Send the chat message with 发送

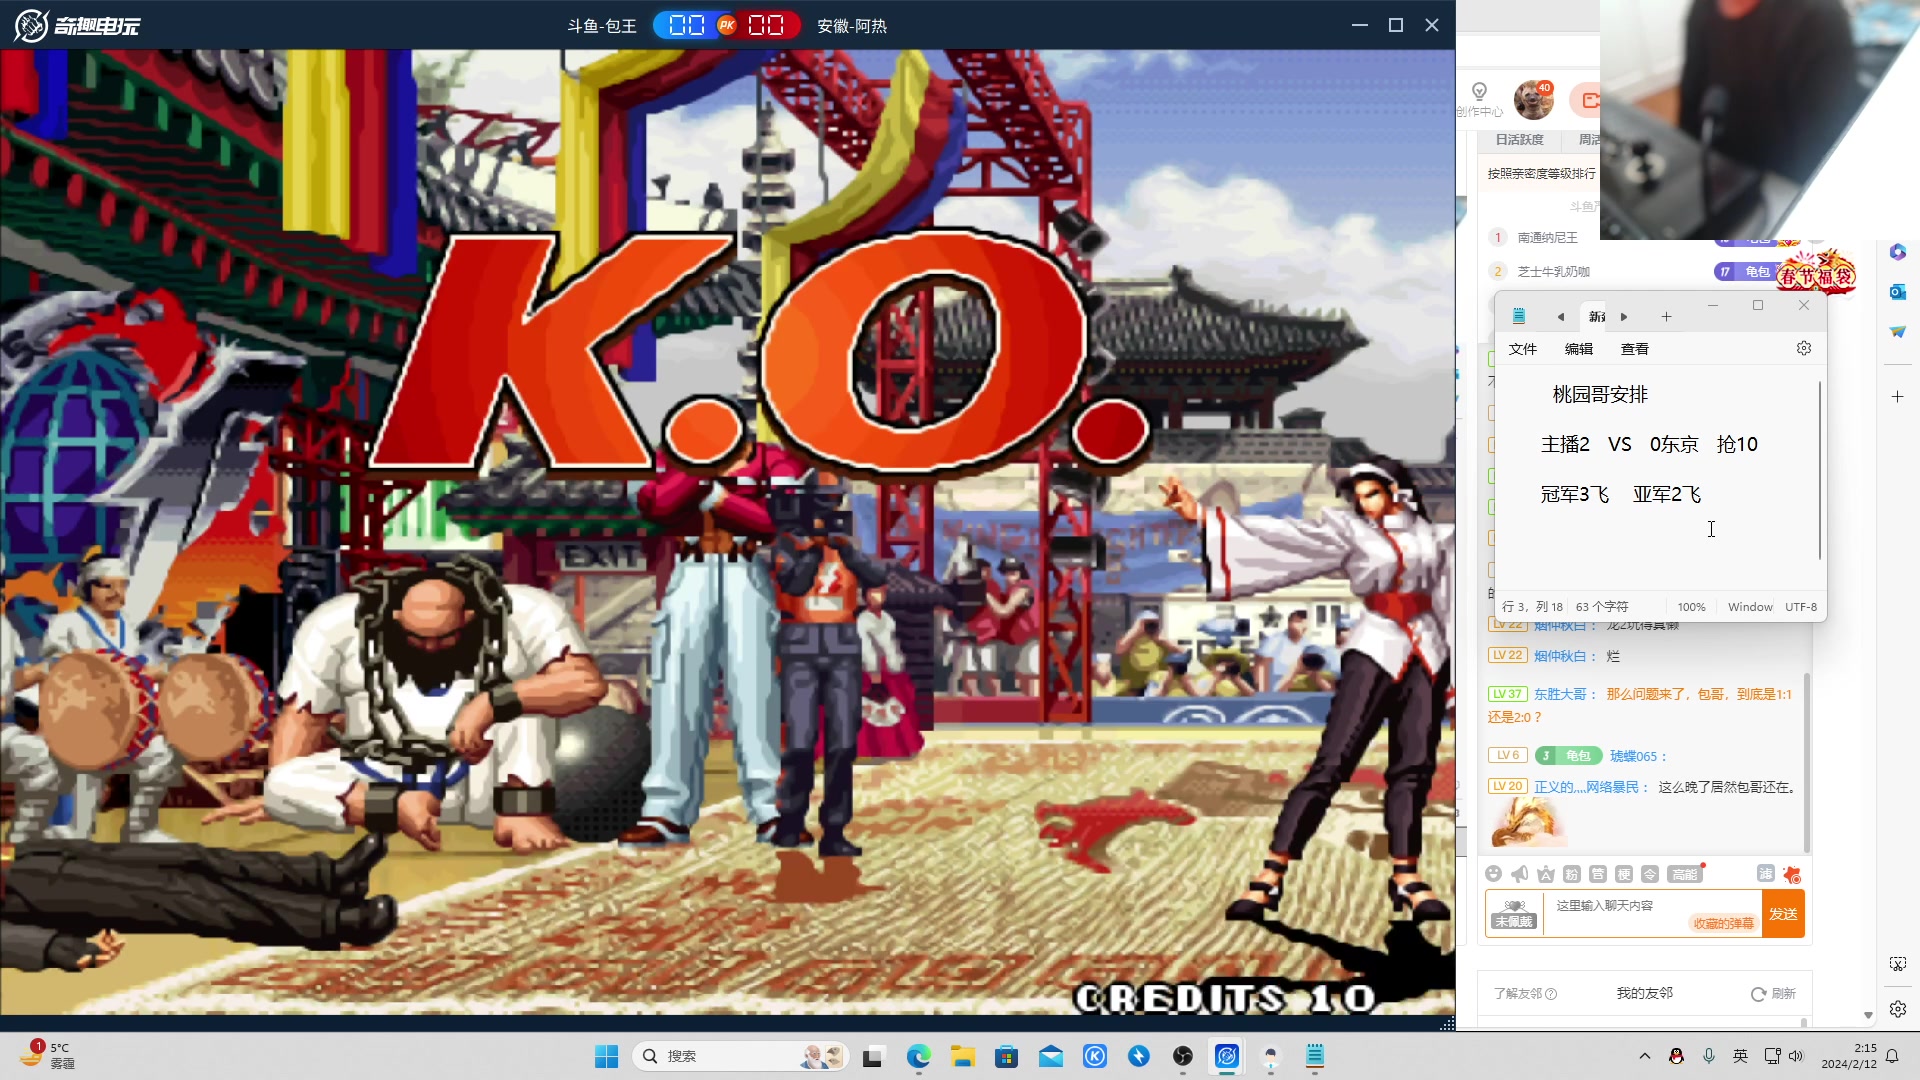1783,914
